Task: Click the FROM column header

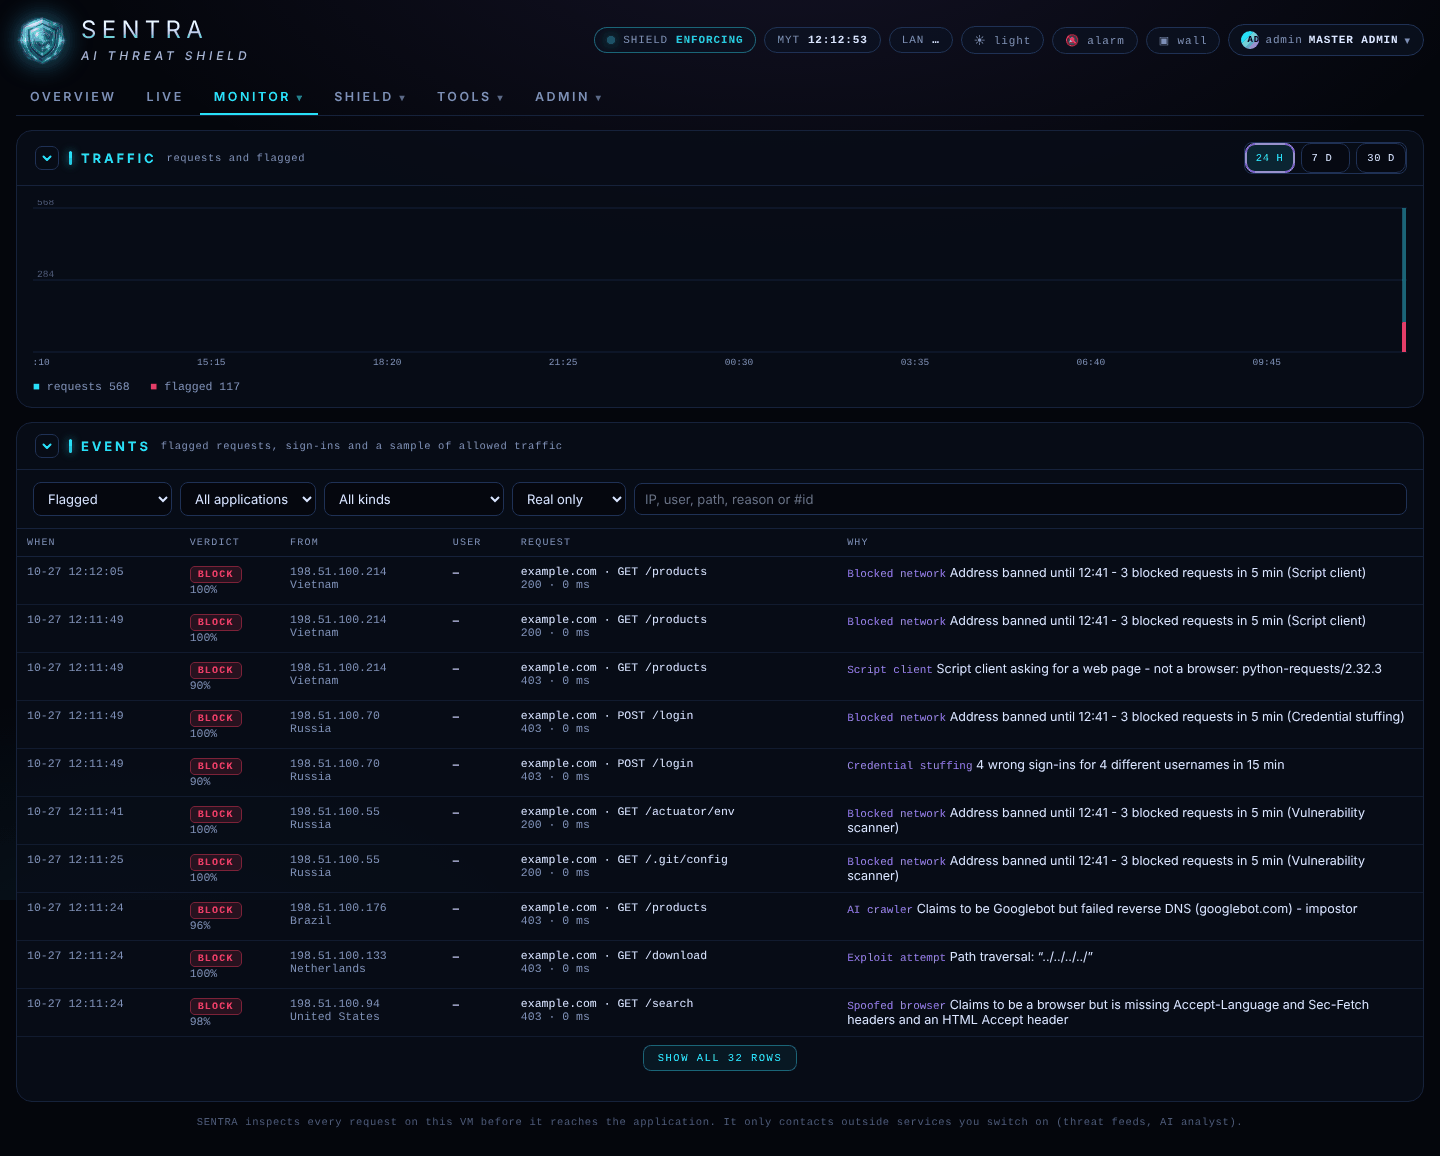Action: (x=304, y=542)
